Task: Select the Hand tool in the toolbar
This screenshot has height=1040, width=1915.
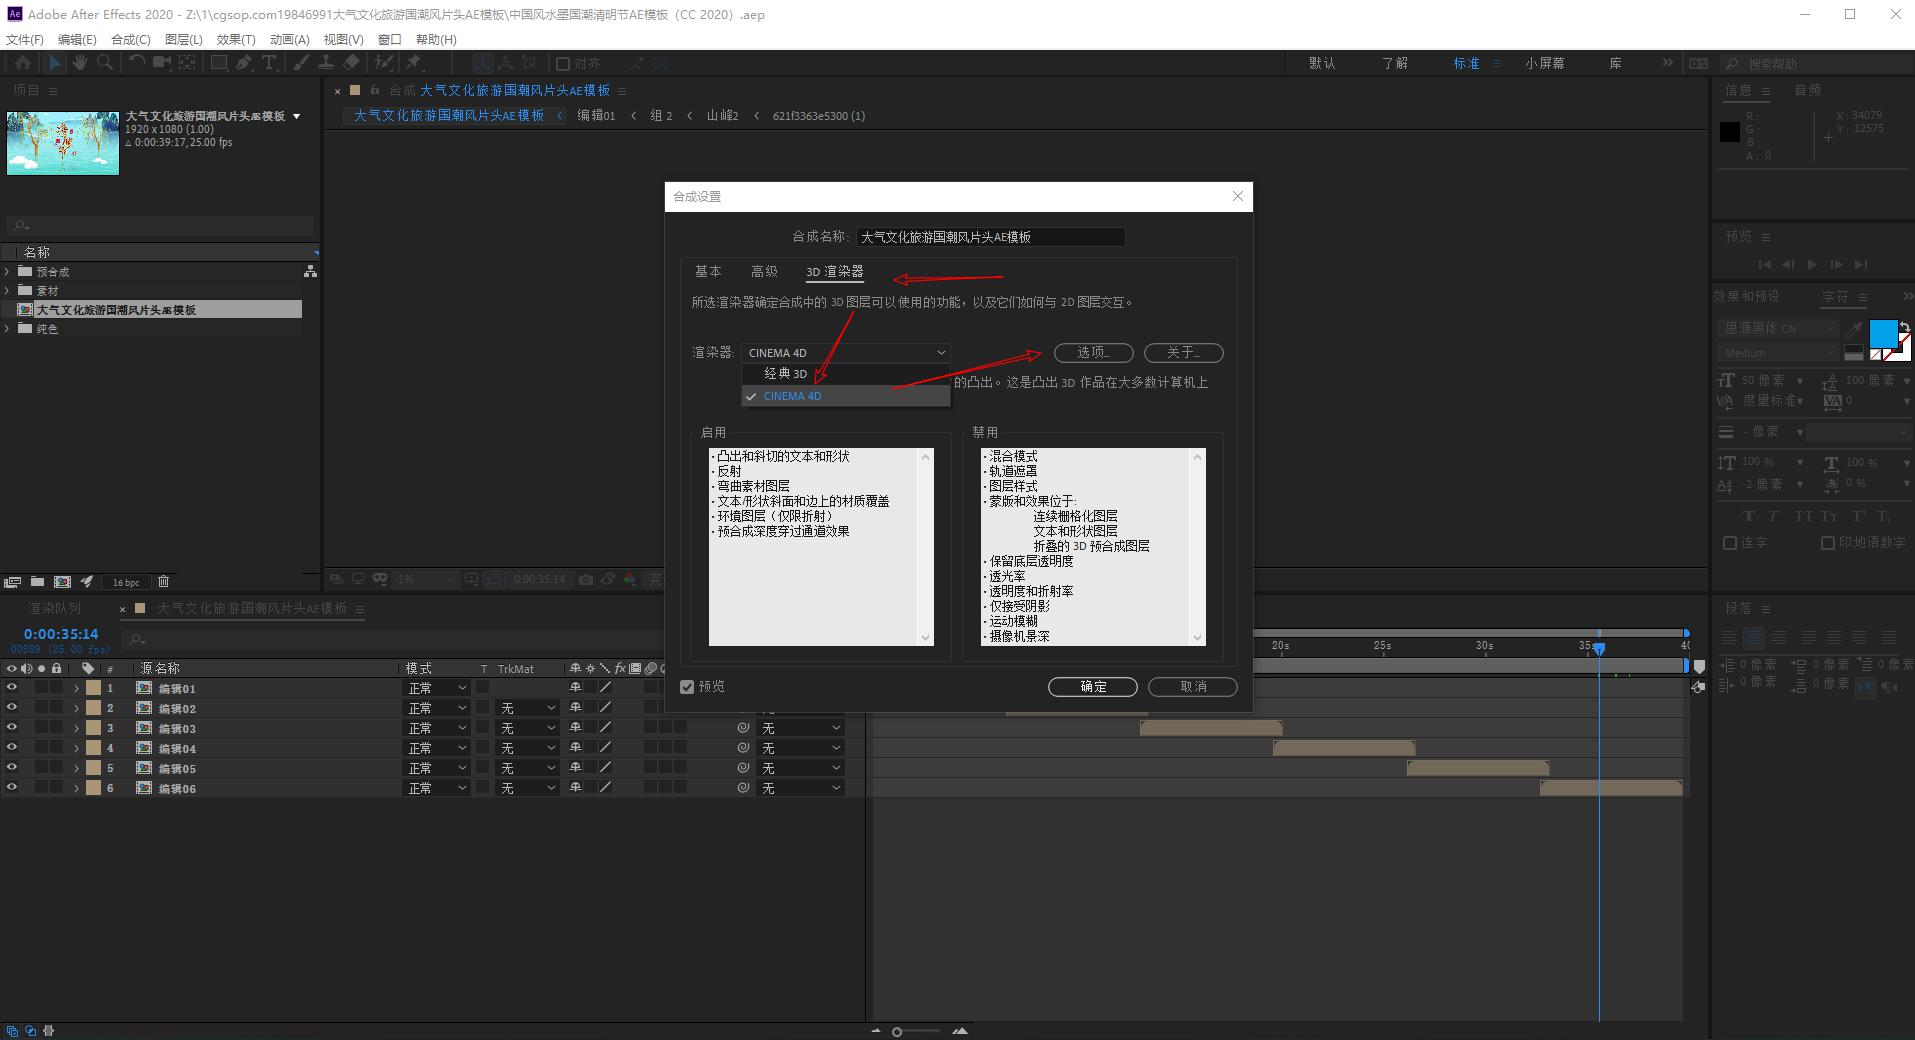Action: 80,62
